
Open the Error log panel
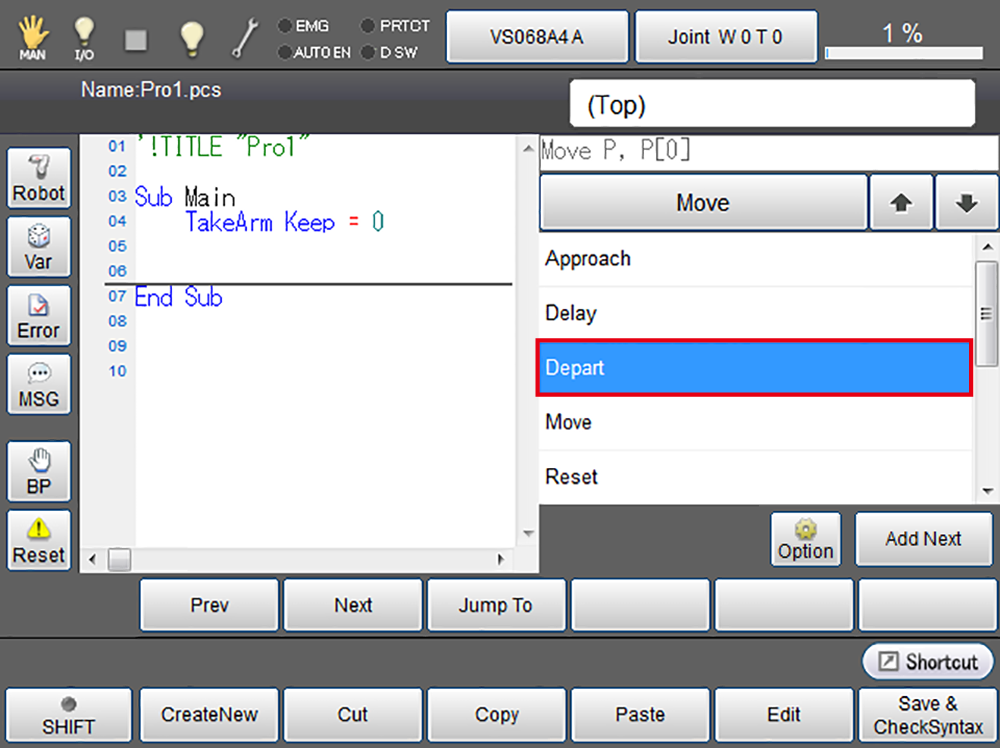coord(39,316)
